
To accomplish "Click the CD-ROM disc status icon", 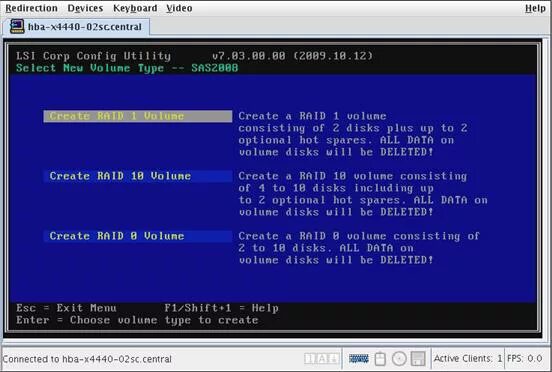I will click(399, 359).
